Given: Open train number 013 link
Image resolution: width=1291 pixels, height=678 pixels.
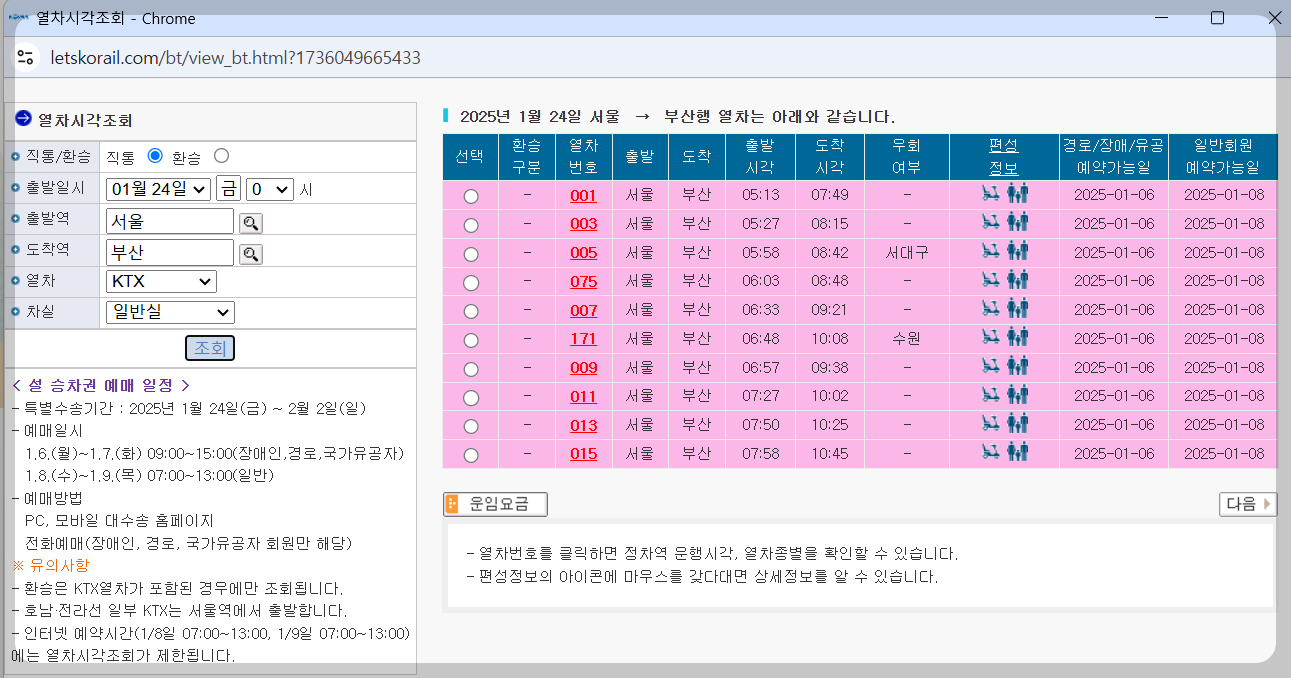Looking at the screenshot, I should click(583, 425).
